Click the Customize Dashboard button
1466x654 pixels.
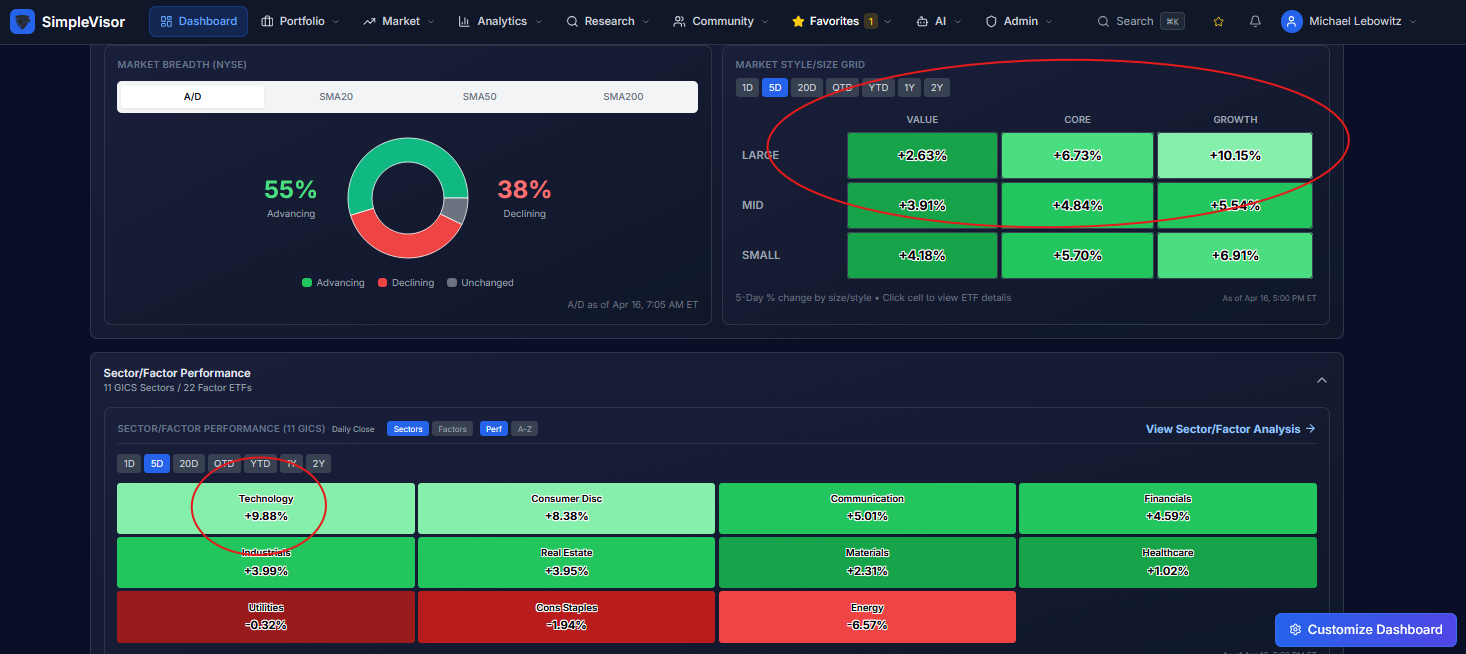click(x=1365, y=630)
